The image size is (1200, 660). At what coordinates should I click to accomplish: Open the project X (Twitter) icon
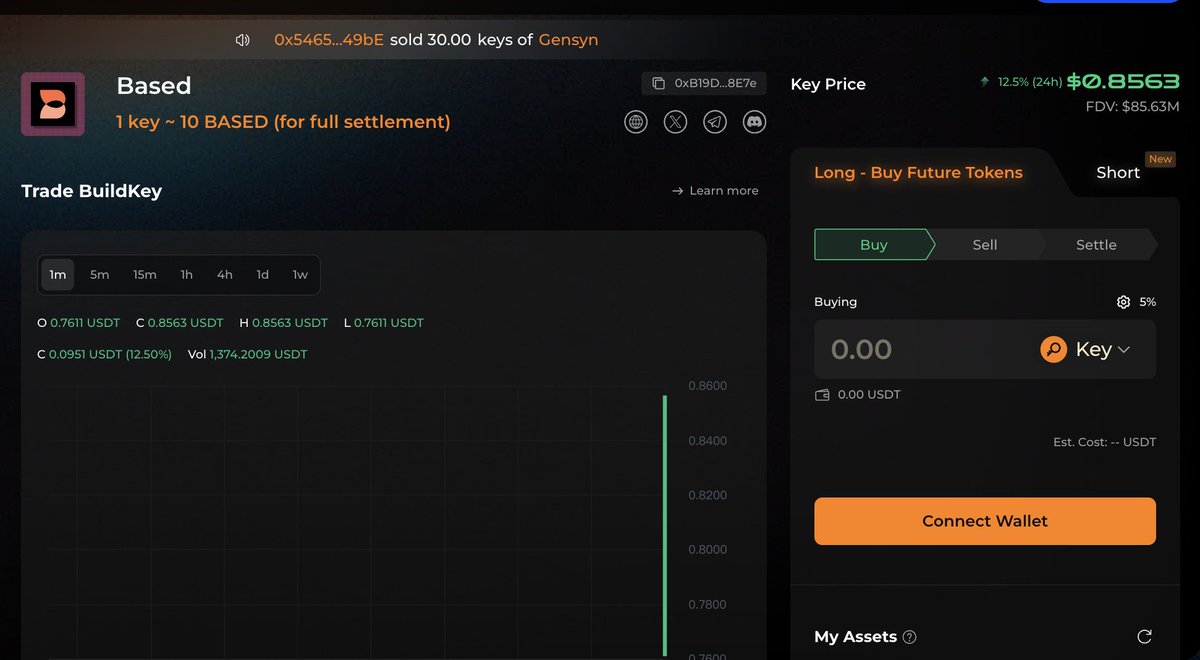tap(676, 122)
